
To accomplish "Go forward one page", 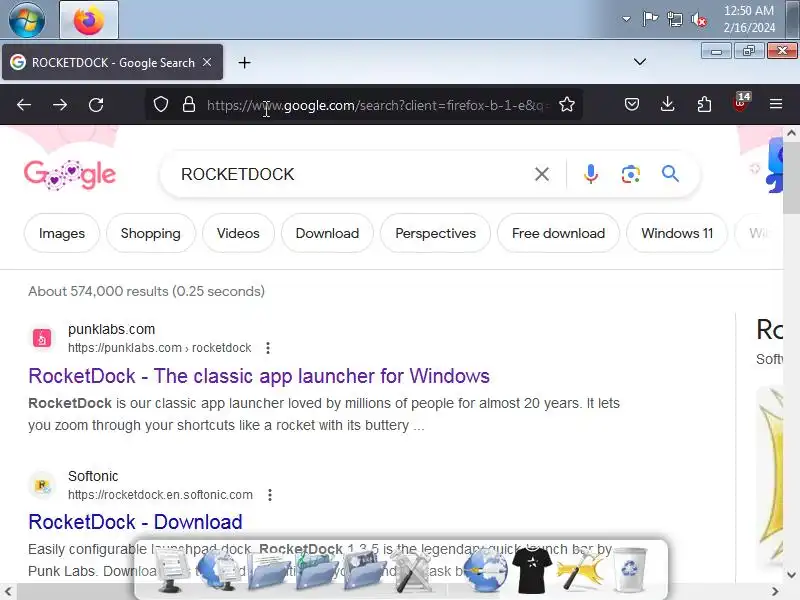I will (x=60, y=105).
